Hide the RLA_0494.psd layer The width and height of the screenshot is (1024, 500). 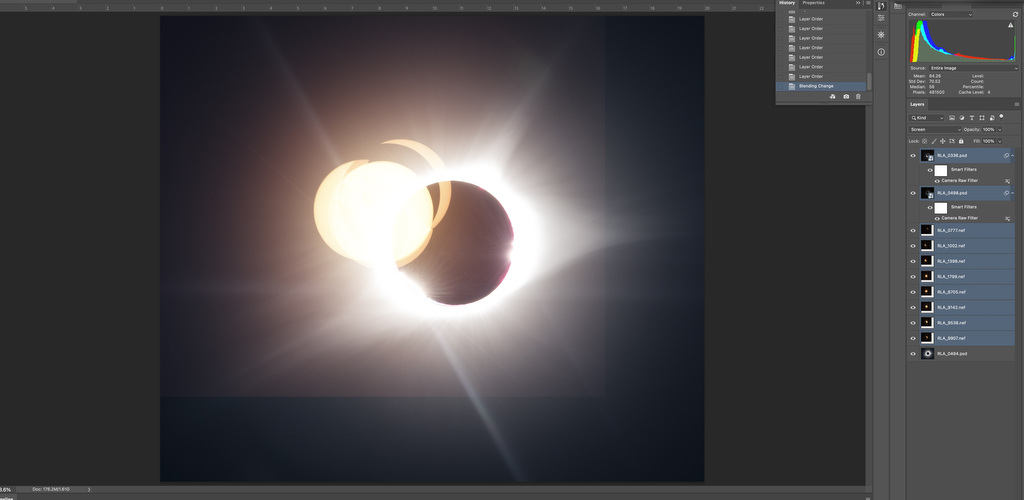pos(913,354)
